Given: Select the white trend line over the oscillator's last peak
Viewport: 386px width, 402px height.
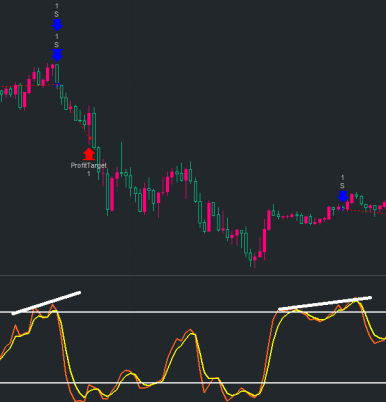Looking at the screenshot, I should pos(325,303).
